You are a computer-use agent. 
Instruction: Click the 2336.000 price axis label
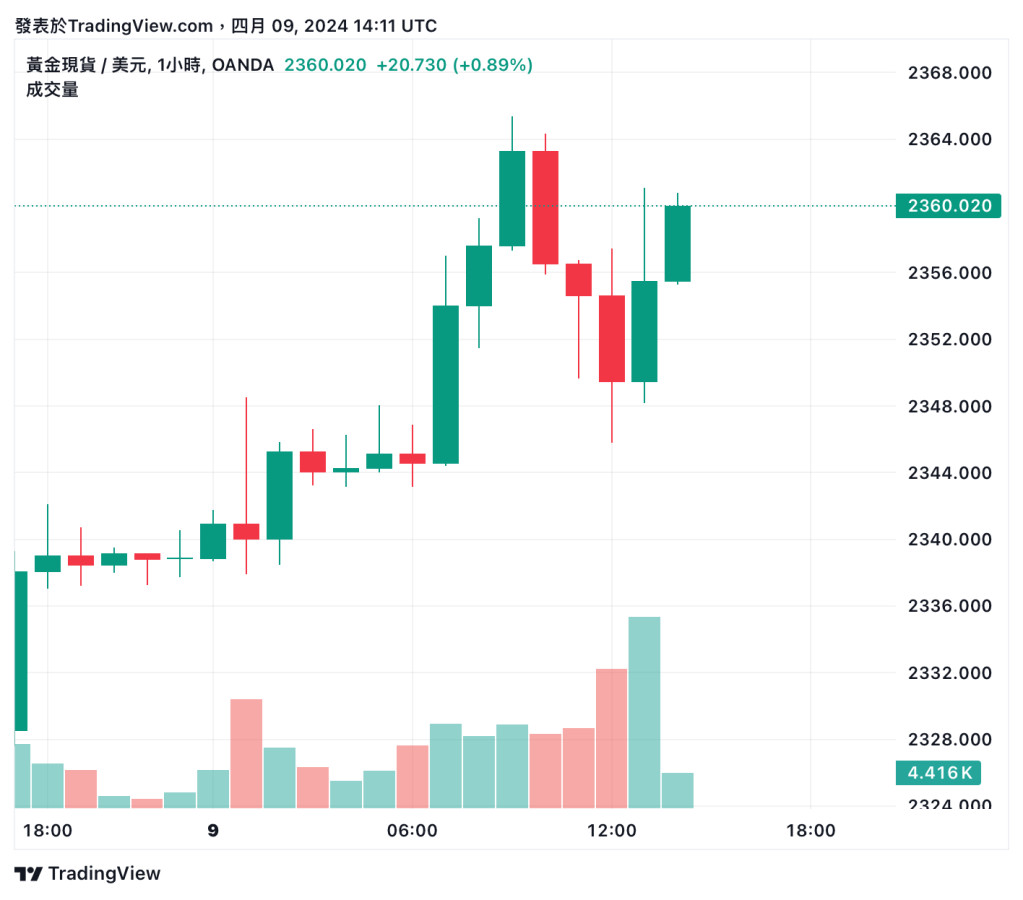click(x=948, y=606)
